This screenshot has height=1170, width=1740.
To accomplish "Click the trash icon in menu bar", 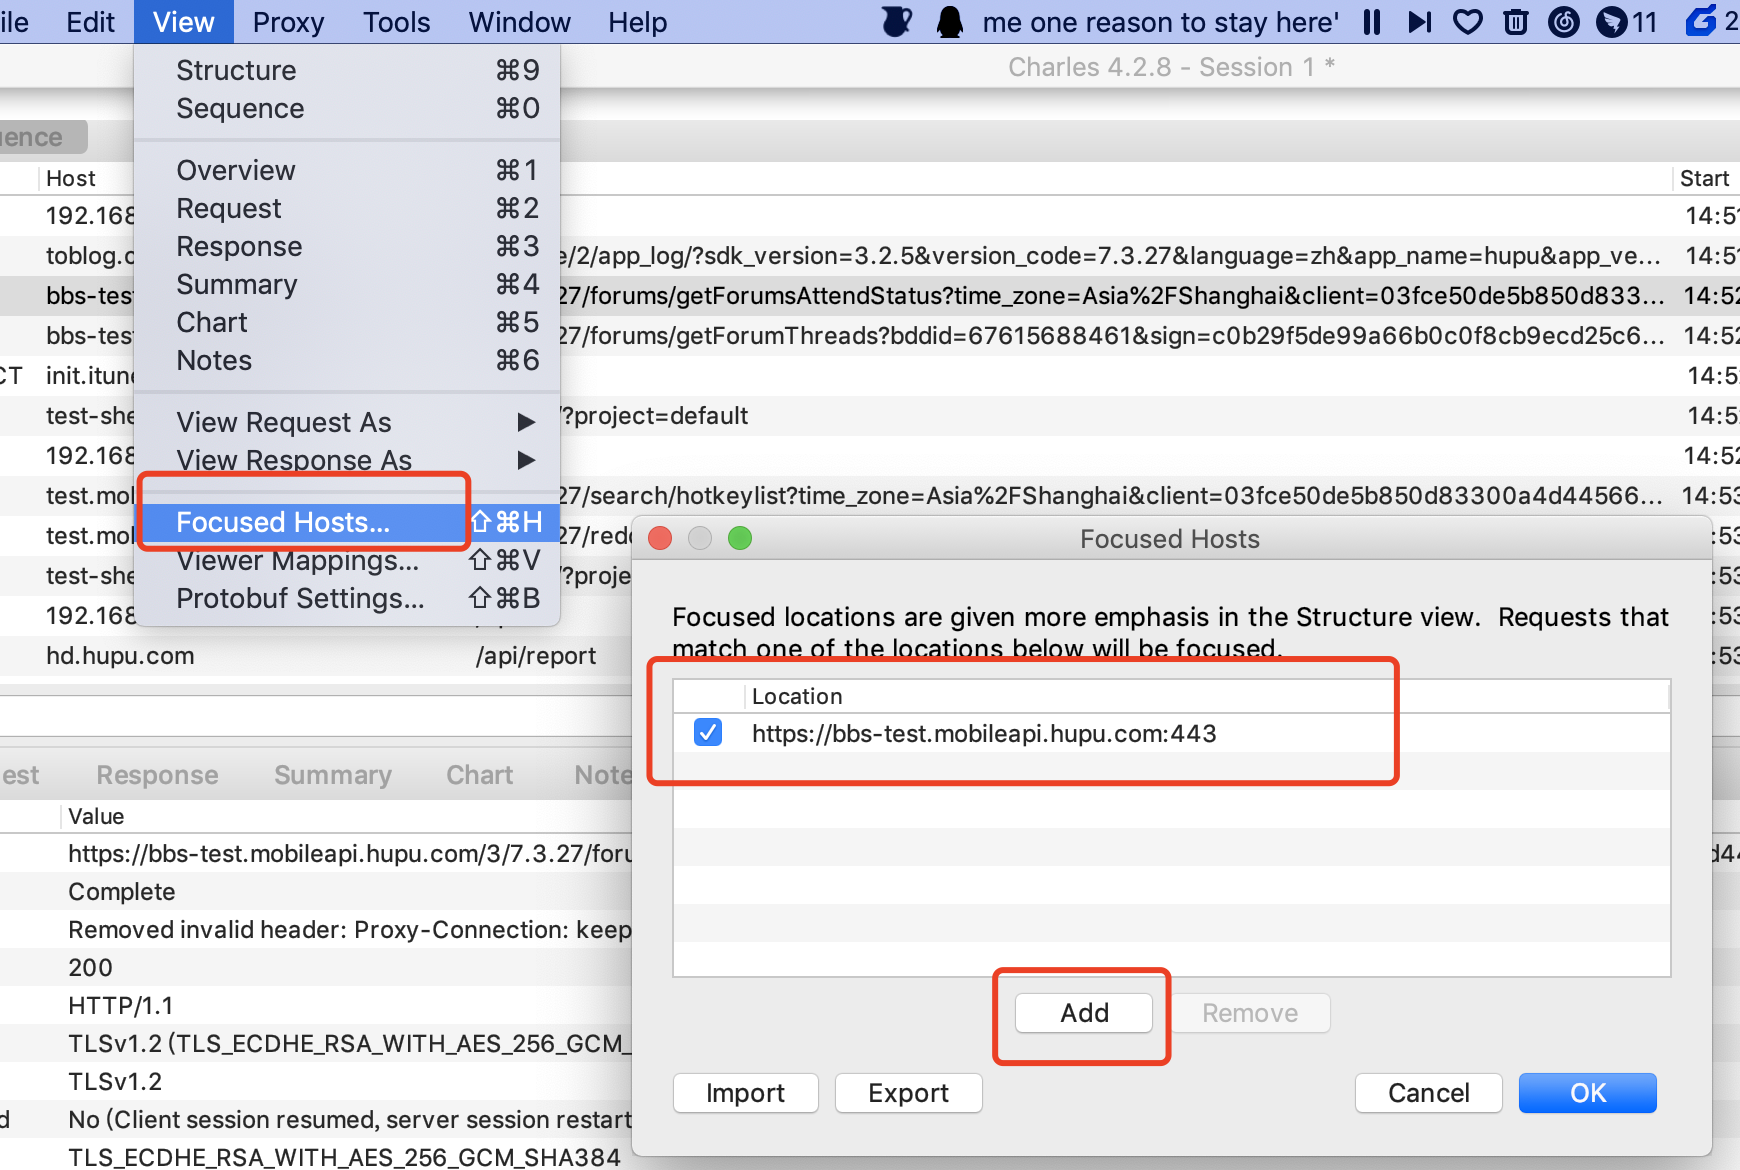I will pyautogui.click(x=1516, y=22).
